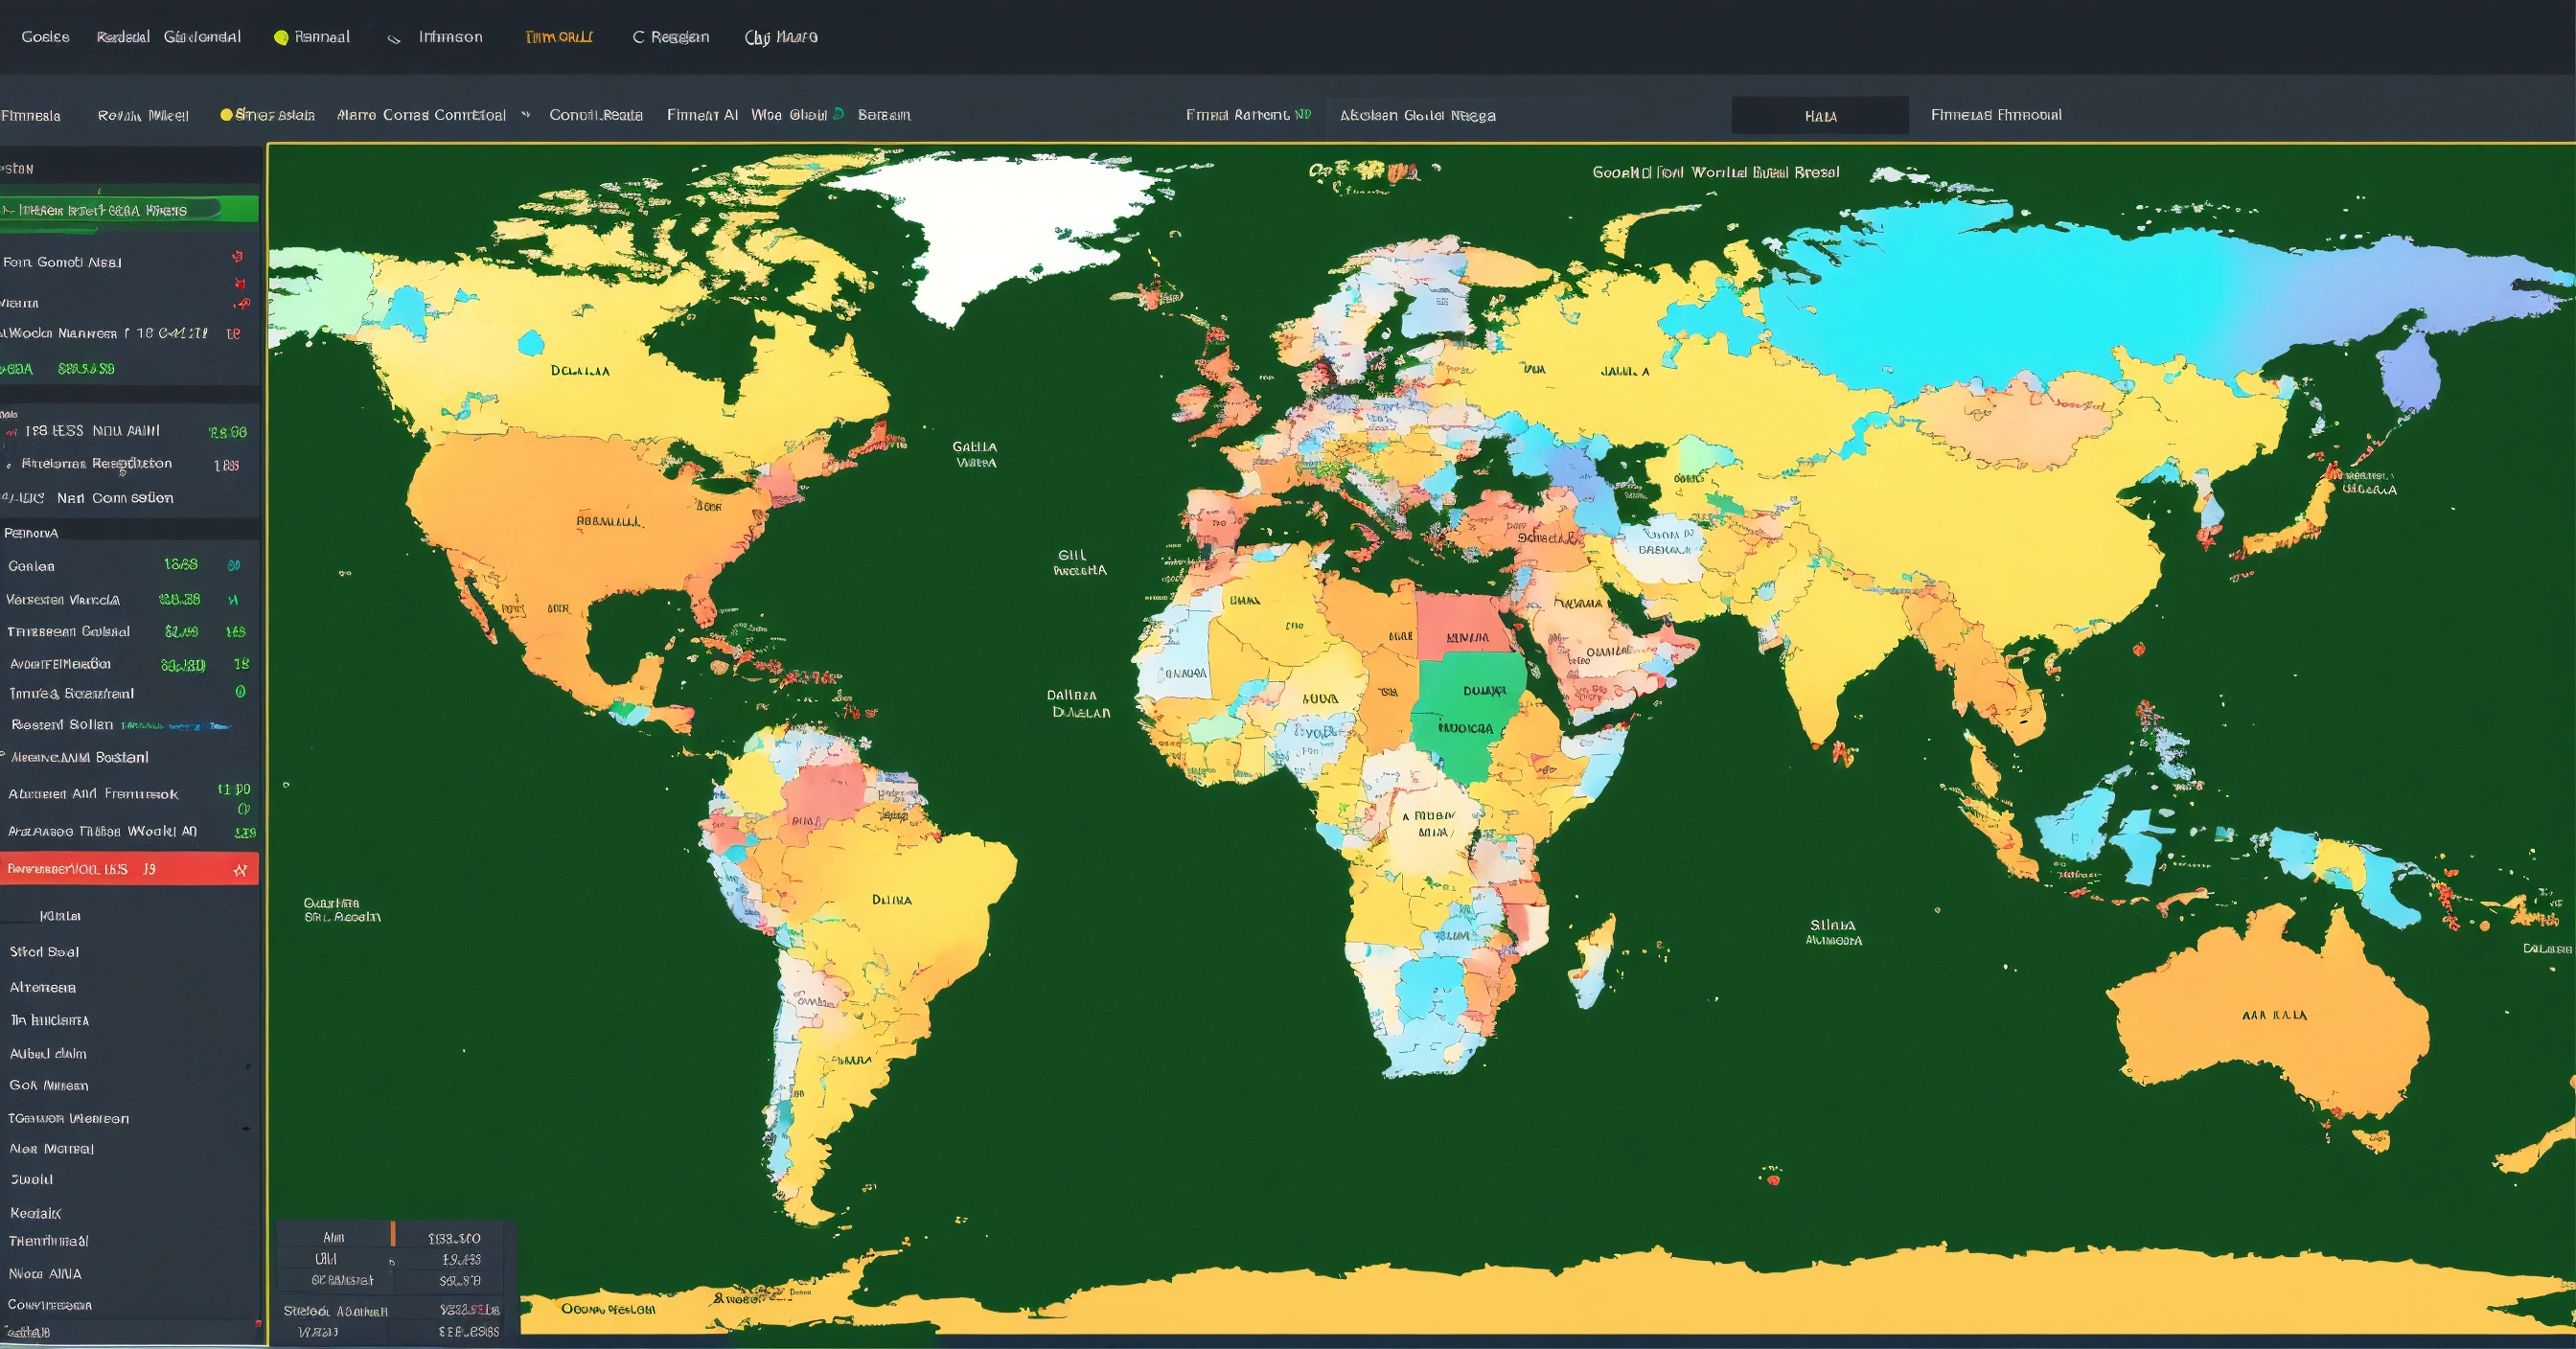Viewport: 2576px width, 1349px height.
Task: Click the green circle on Tmrea Scamfreml row
Action: pos(240,692)
